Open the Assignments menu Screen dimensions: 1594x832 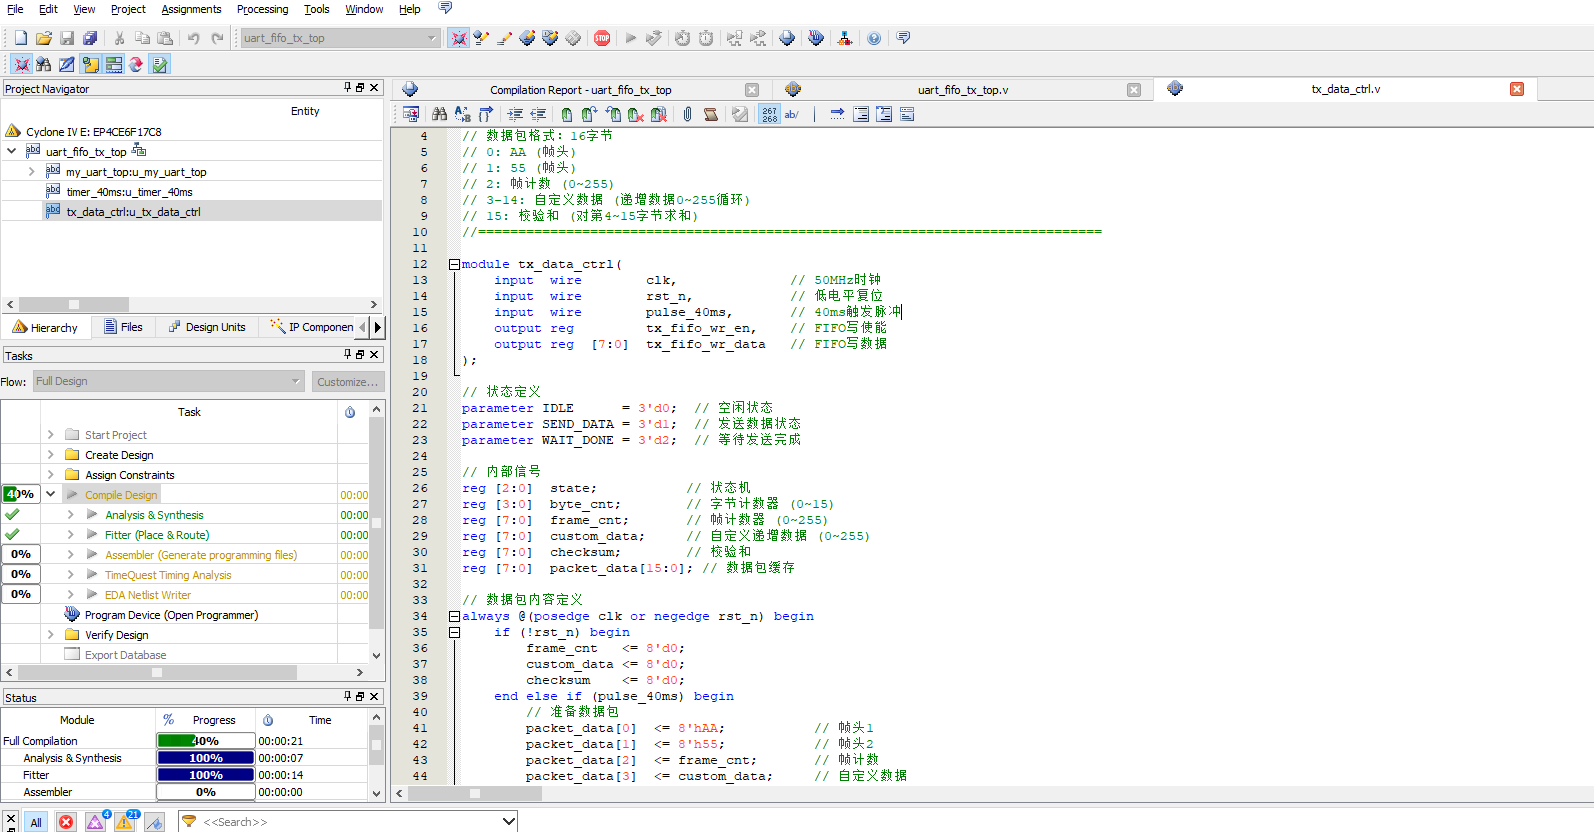191,9
